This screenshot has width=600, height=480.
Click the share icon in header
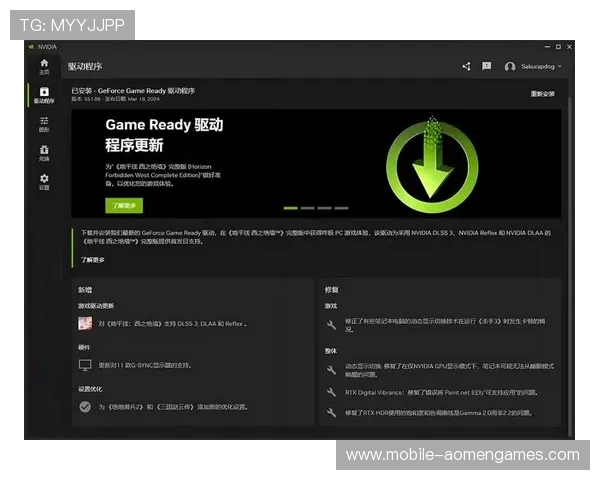pyautogui.click(x=466, y=67)
